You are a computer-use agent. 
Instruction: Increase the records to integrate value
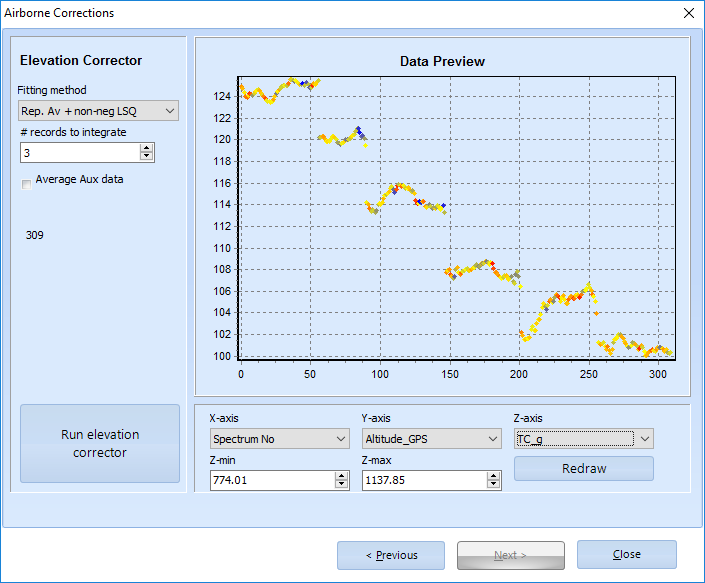pos(147,148)
